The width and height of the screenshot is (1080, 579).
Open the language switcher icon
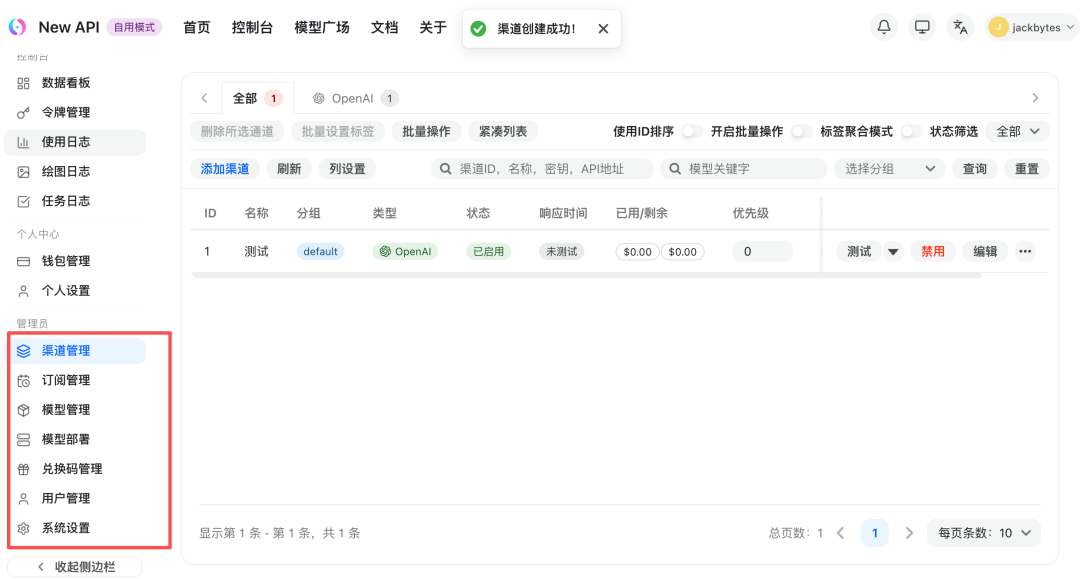coord(960,27)
